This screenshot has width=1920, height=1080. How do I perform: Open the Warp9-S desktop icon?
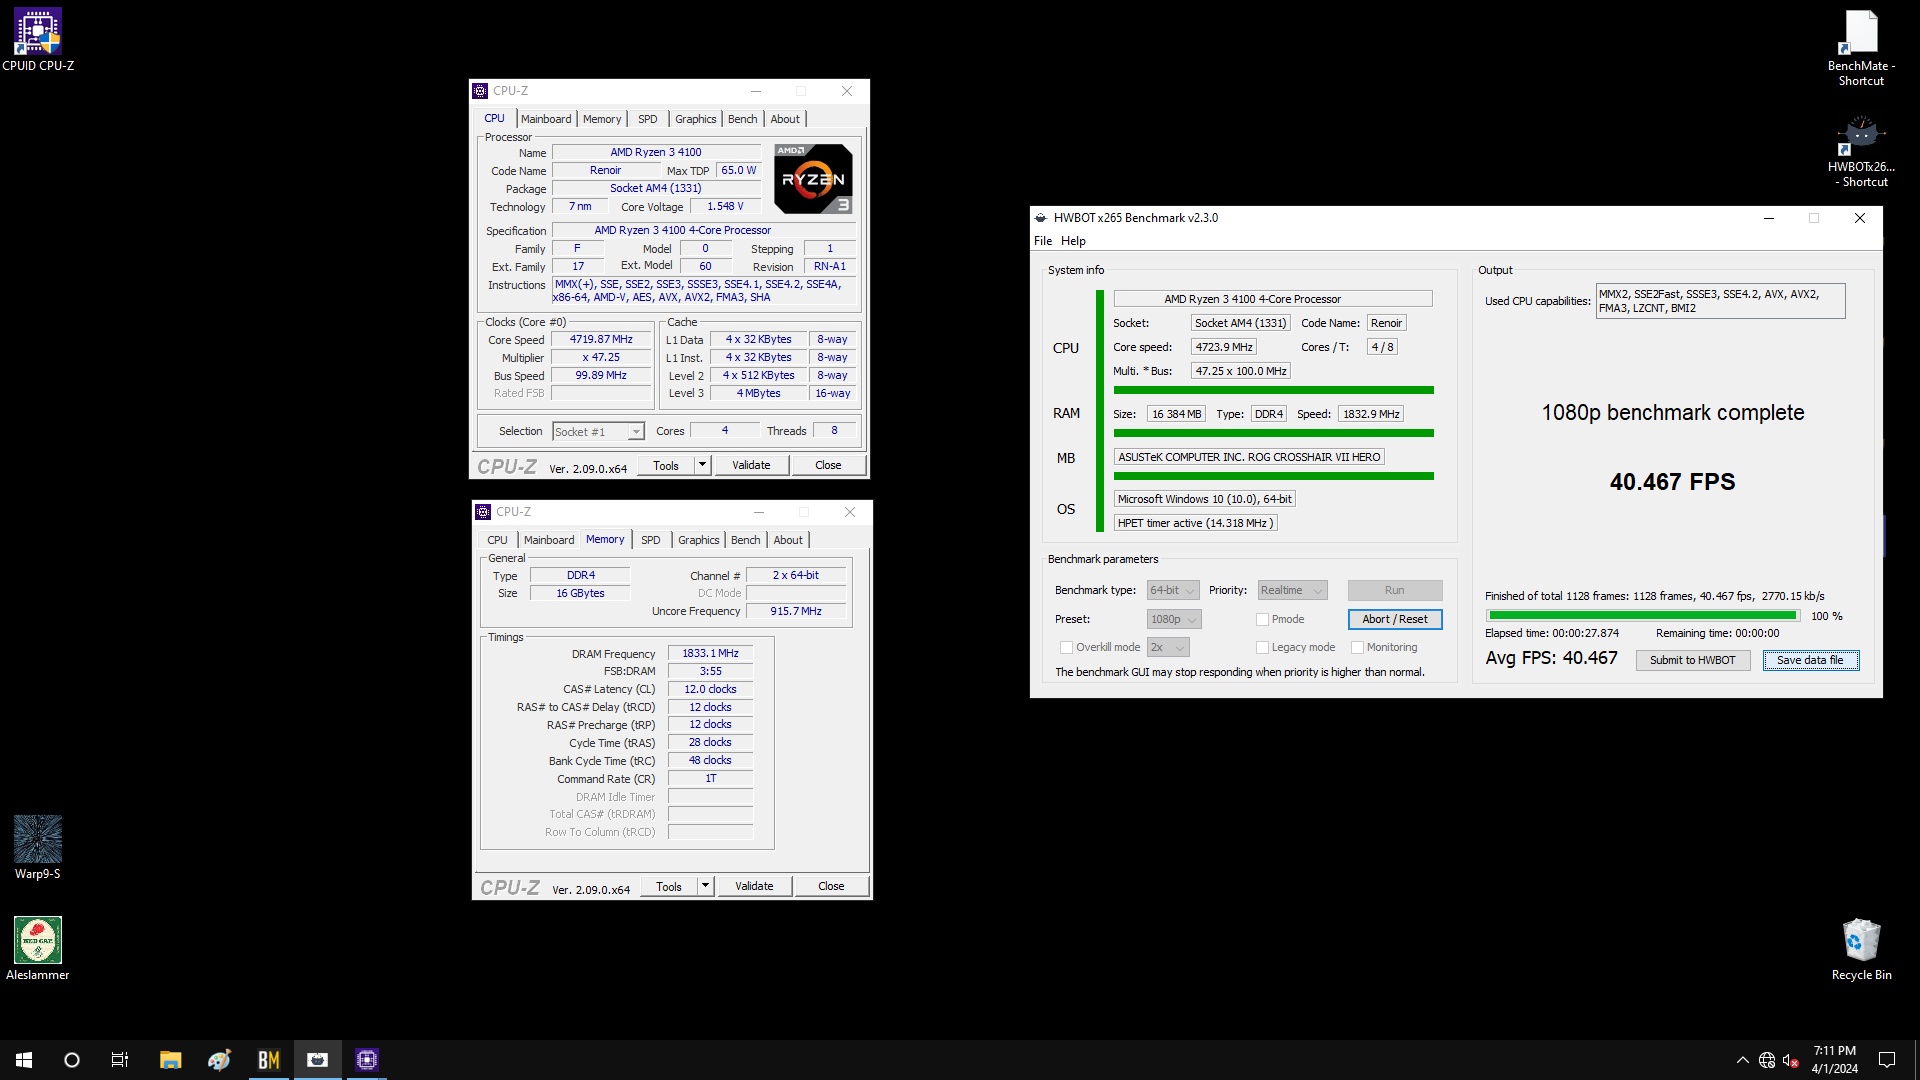click(x=38, y=847)
